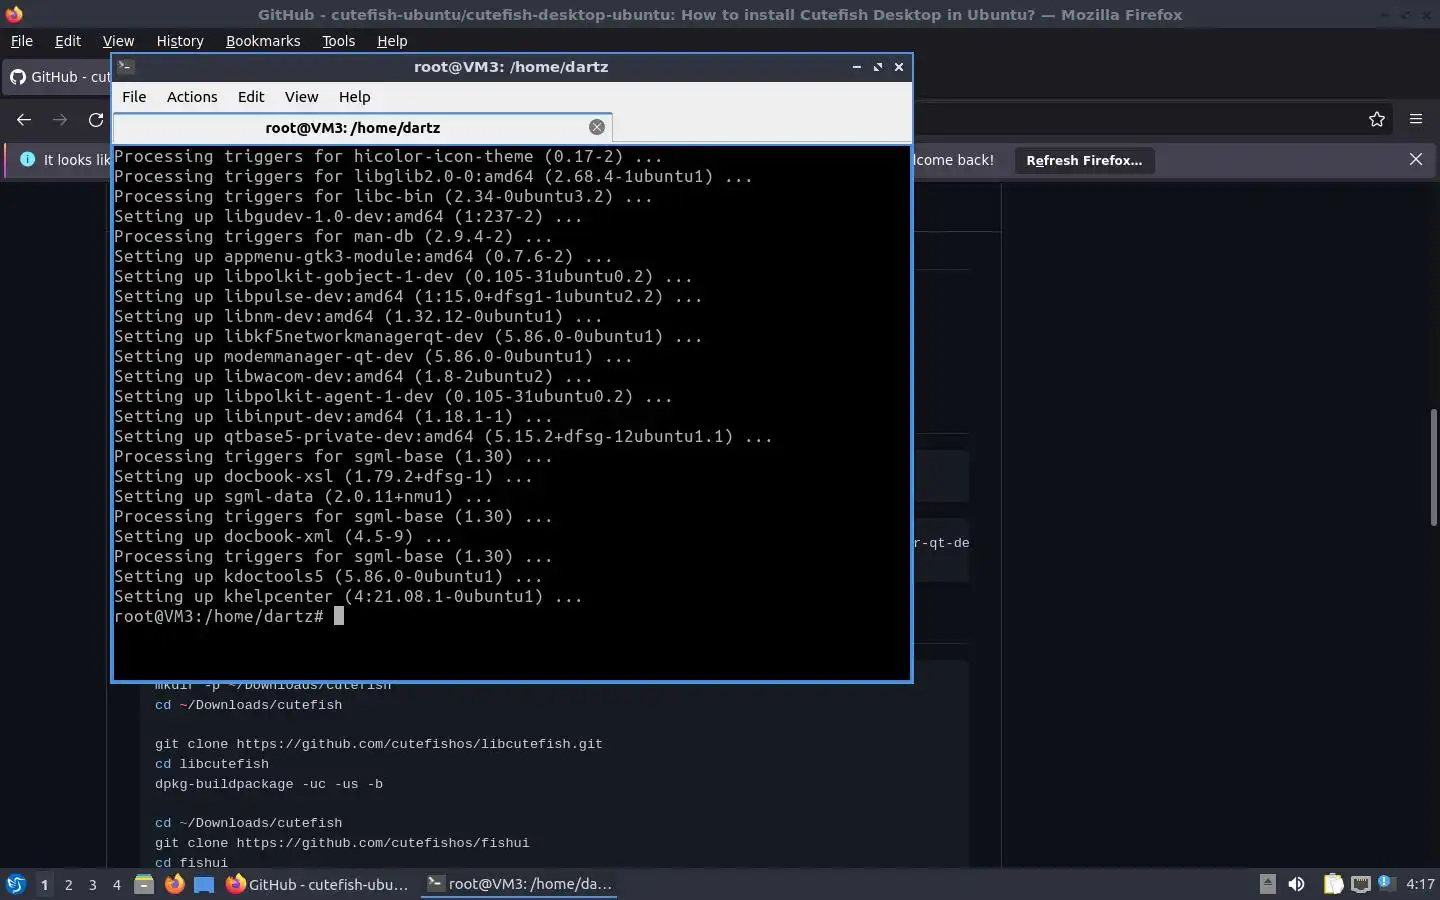Click the terminal prompt line root@VM3:/home/dartz#

click(x=218, y=616)
